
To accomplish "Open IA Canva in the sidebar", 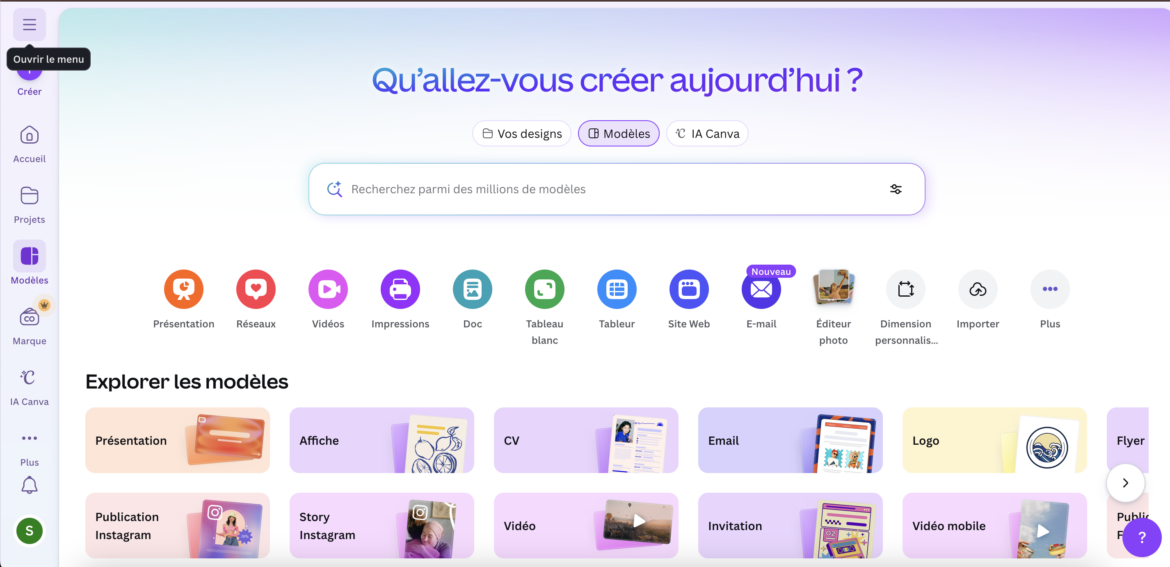I will 29,378.
